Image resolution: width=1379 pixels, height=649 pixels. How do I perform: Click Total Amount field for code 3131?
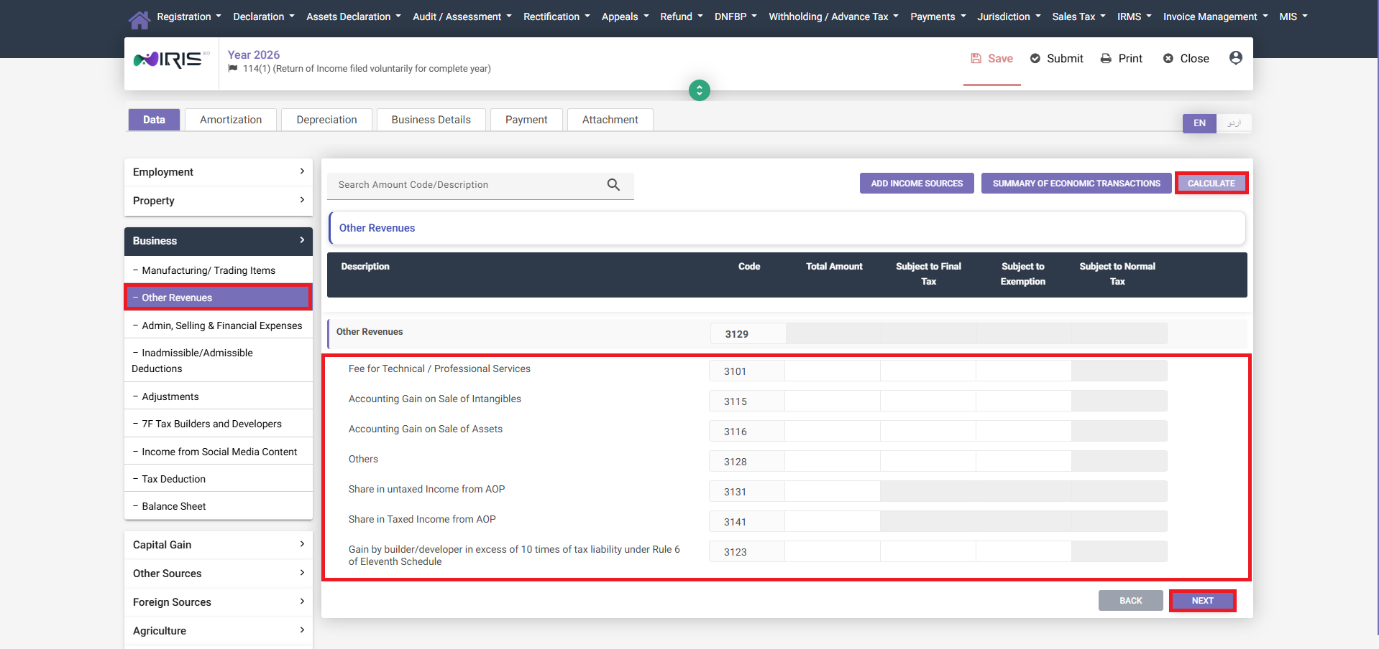(x=832, y=491)
